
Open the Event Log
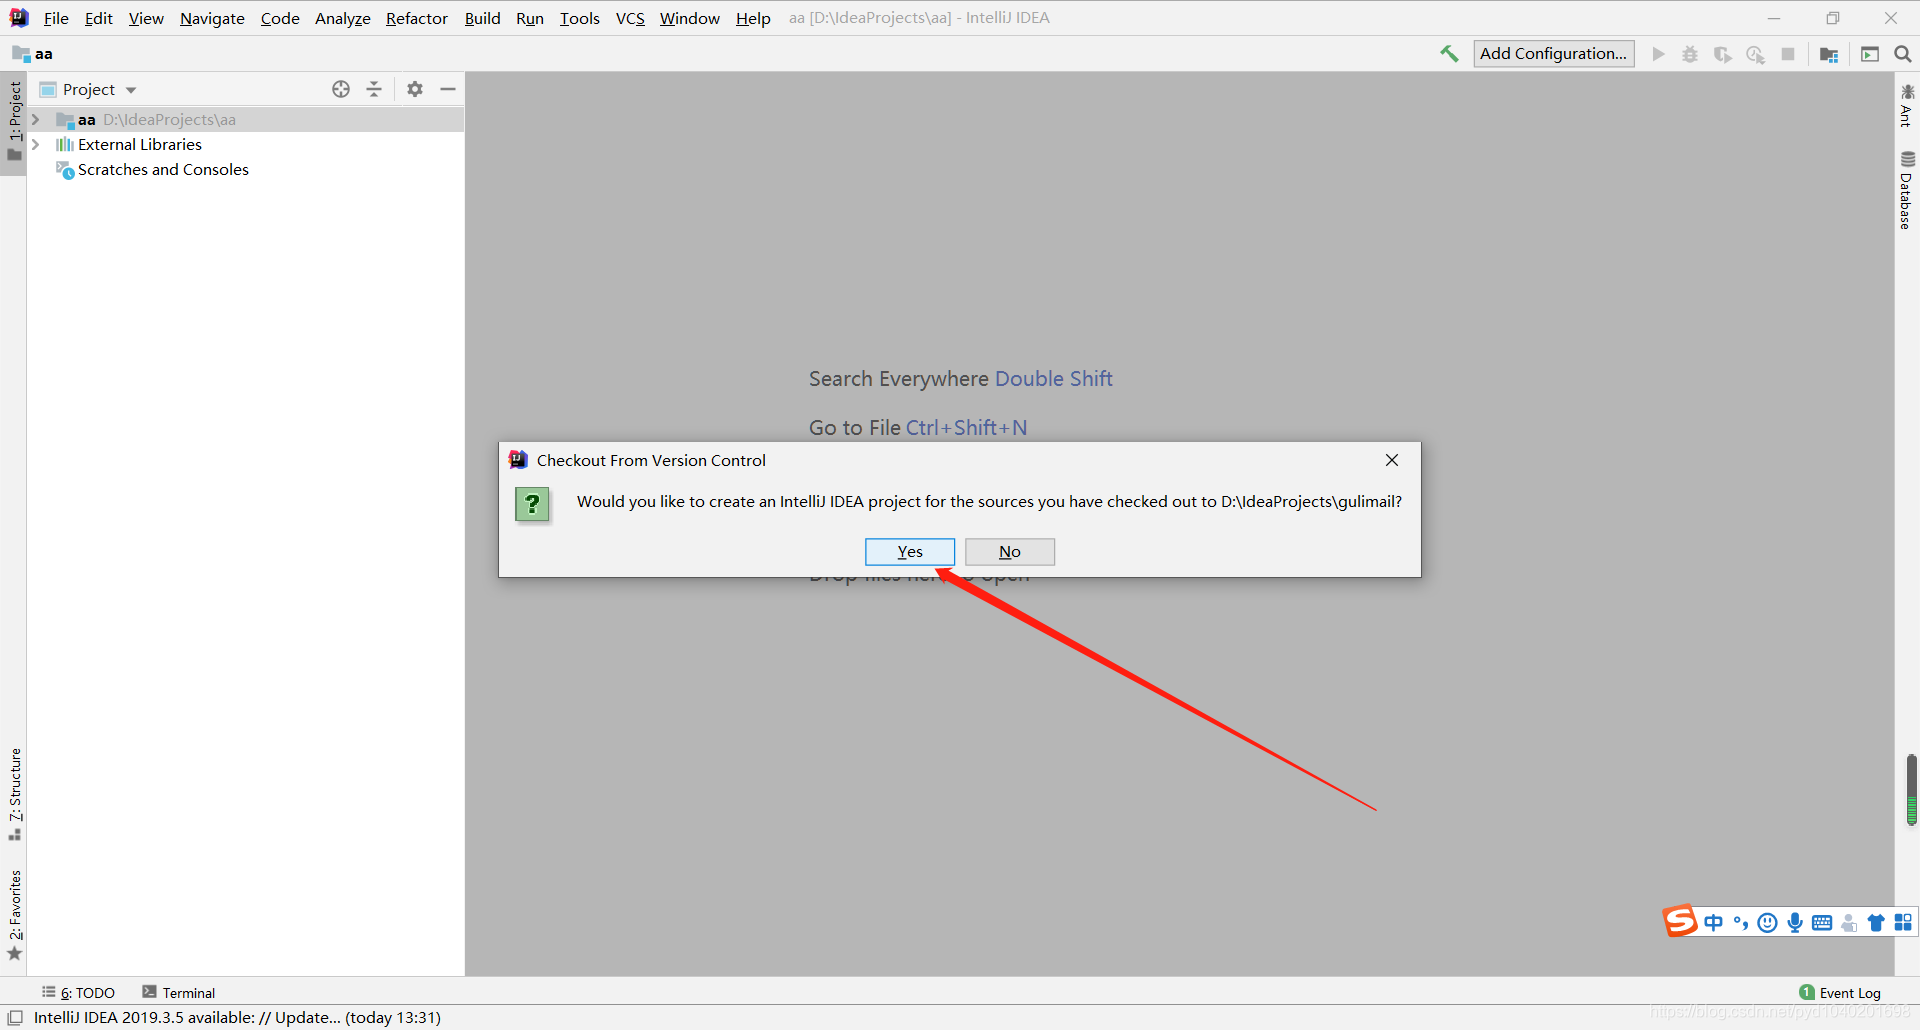coord(1840,993)
